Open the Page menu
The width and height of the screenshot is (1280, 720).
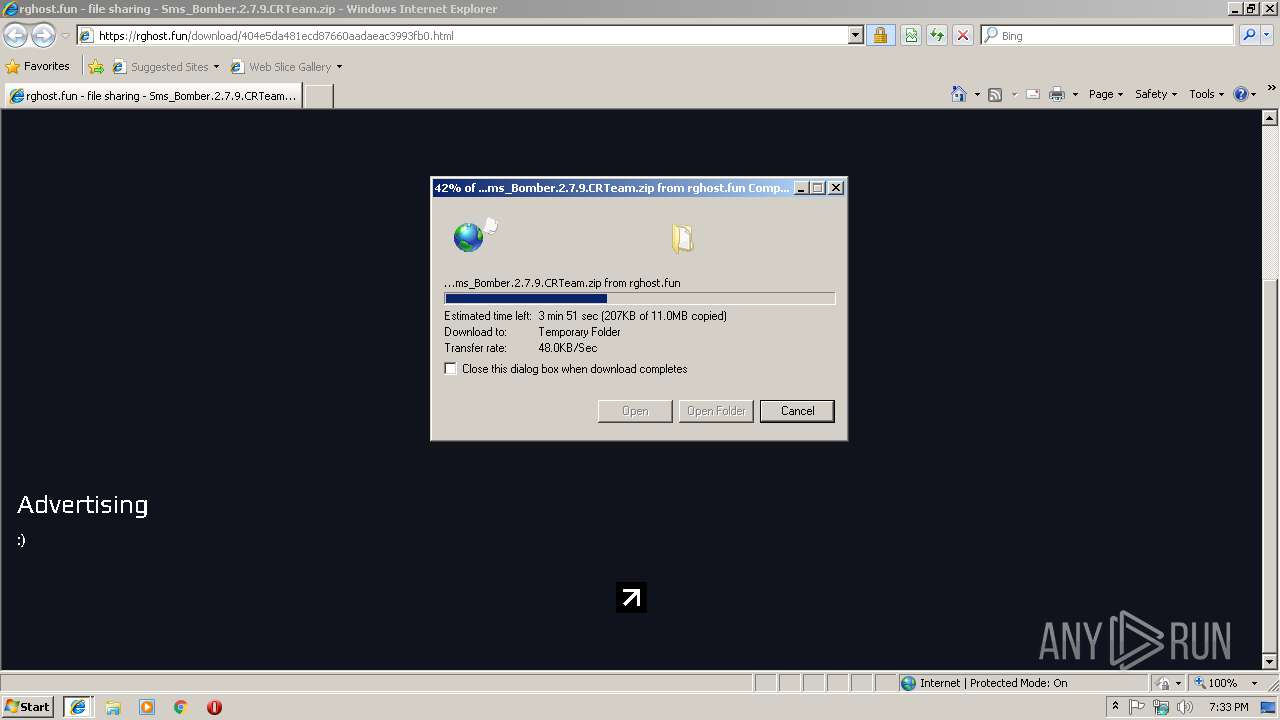(1106, 94)
